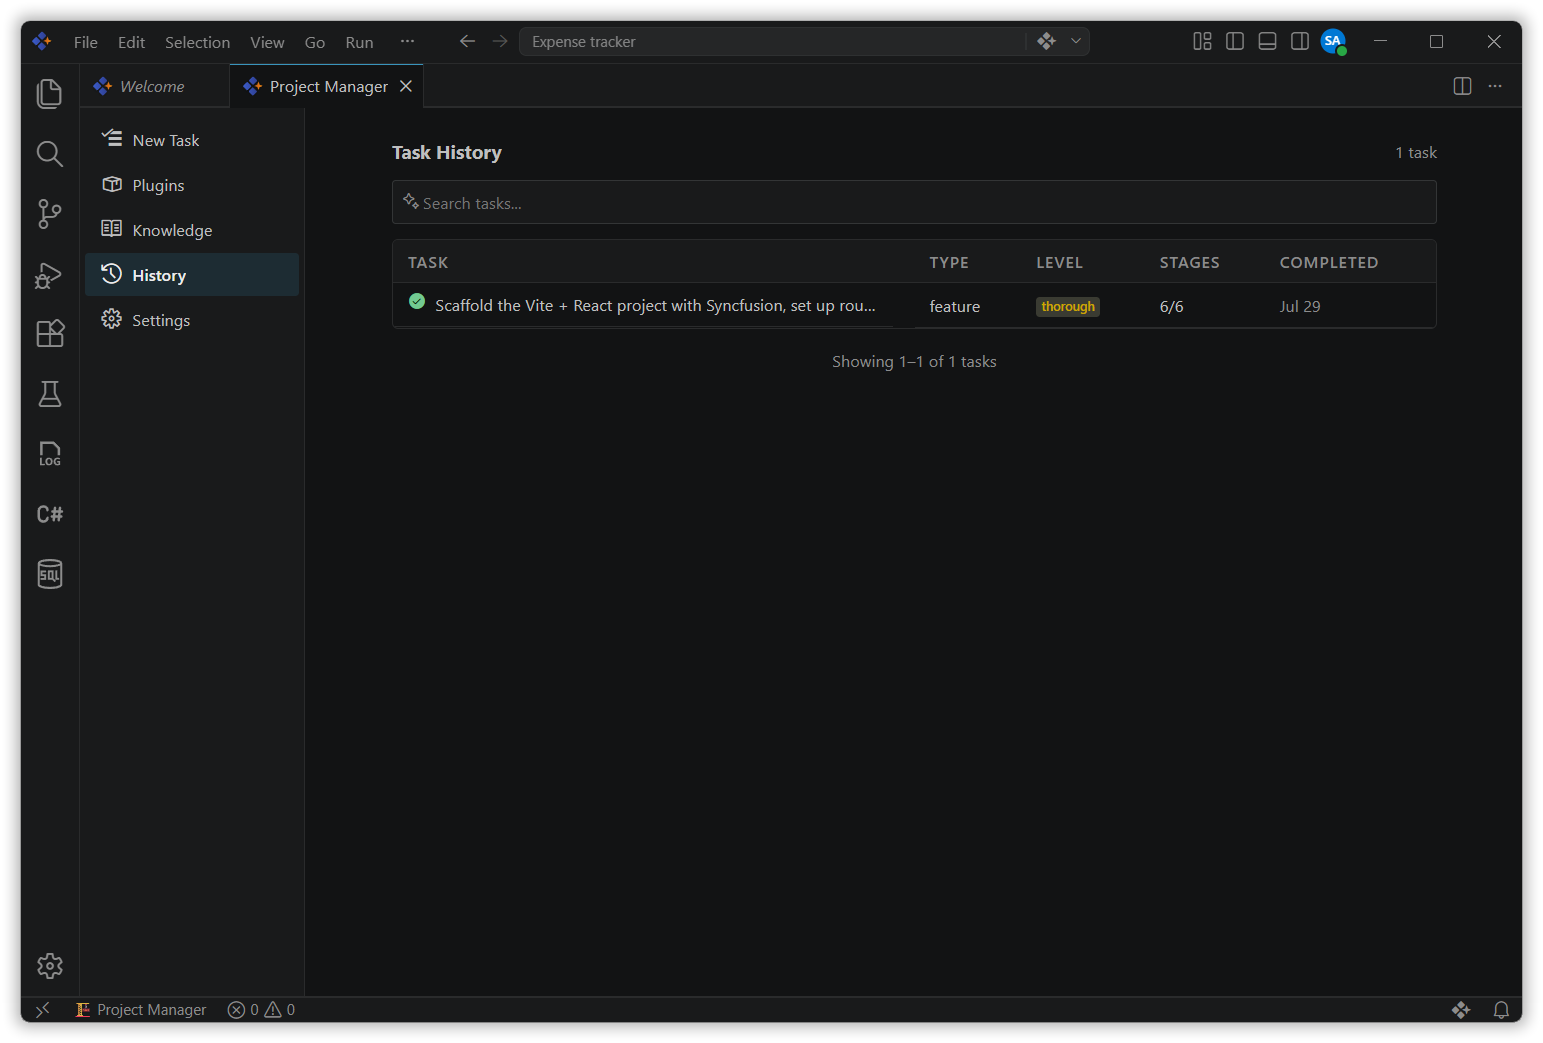The height and width of the screenshot is (1043, 1543).
Task: Open the Go menu
Action: pos(315,42)
